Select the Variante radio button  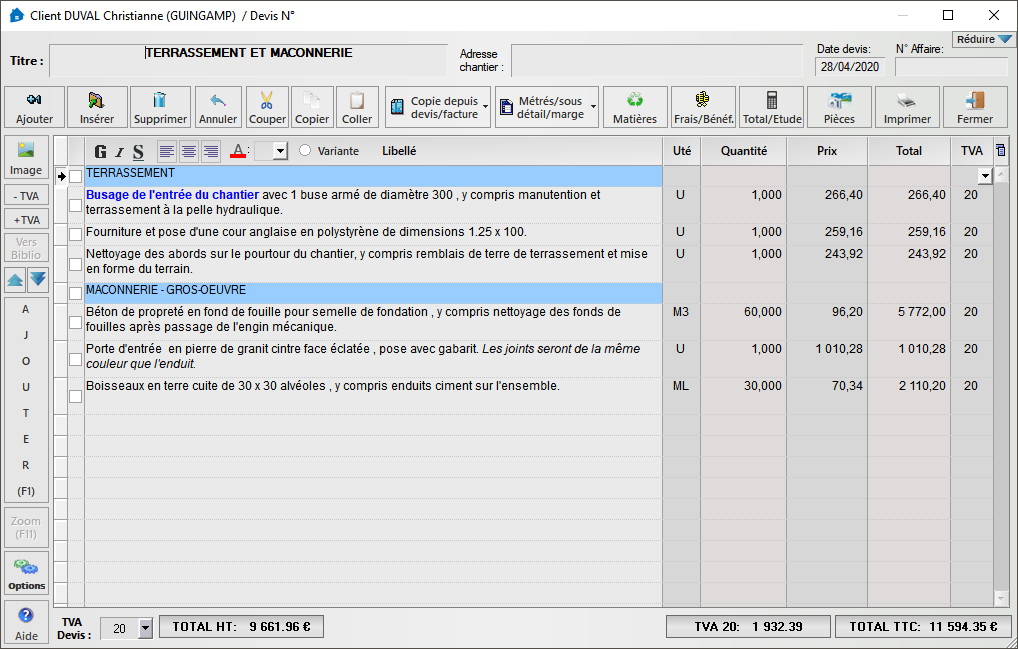(x=304, y=151)
